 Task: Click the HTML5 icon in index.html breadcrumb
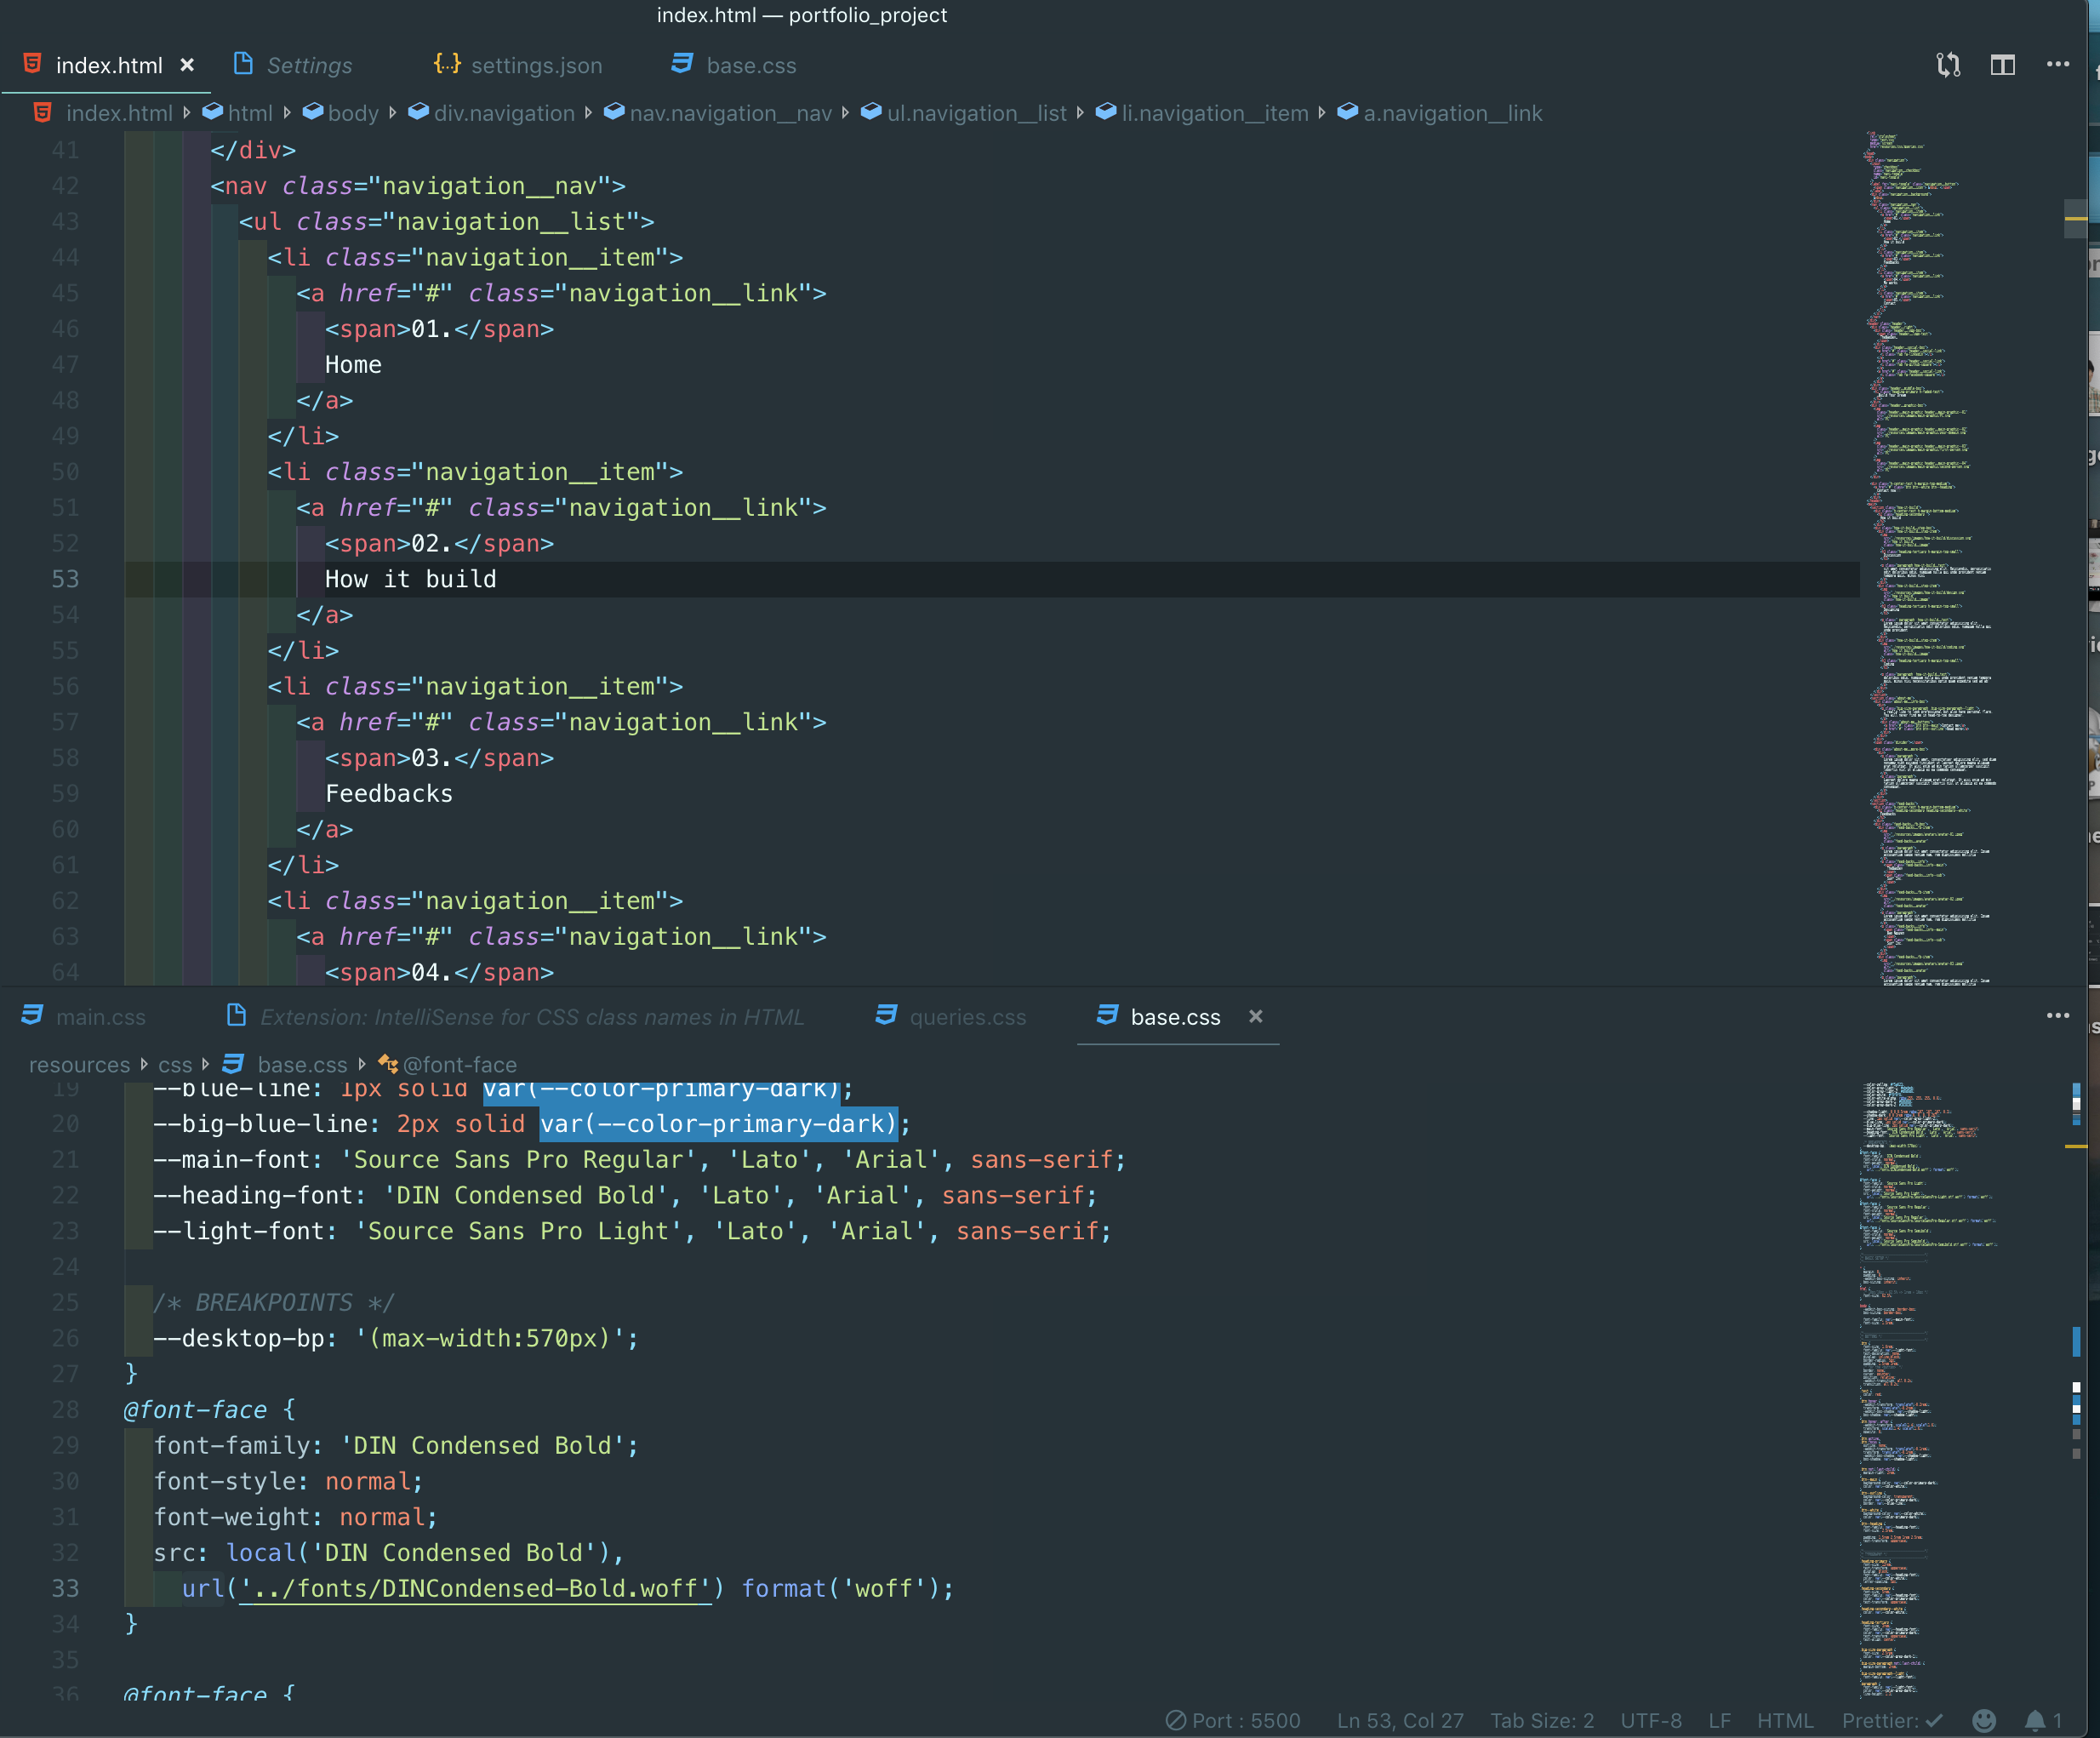[x=42, y=113]
